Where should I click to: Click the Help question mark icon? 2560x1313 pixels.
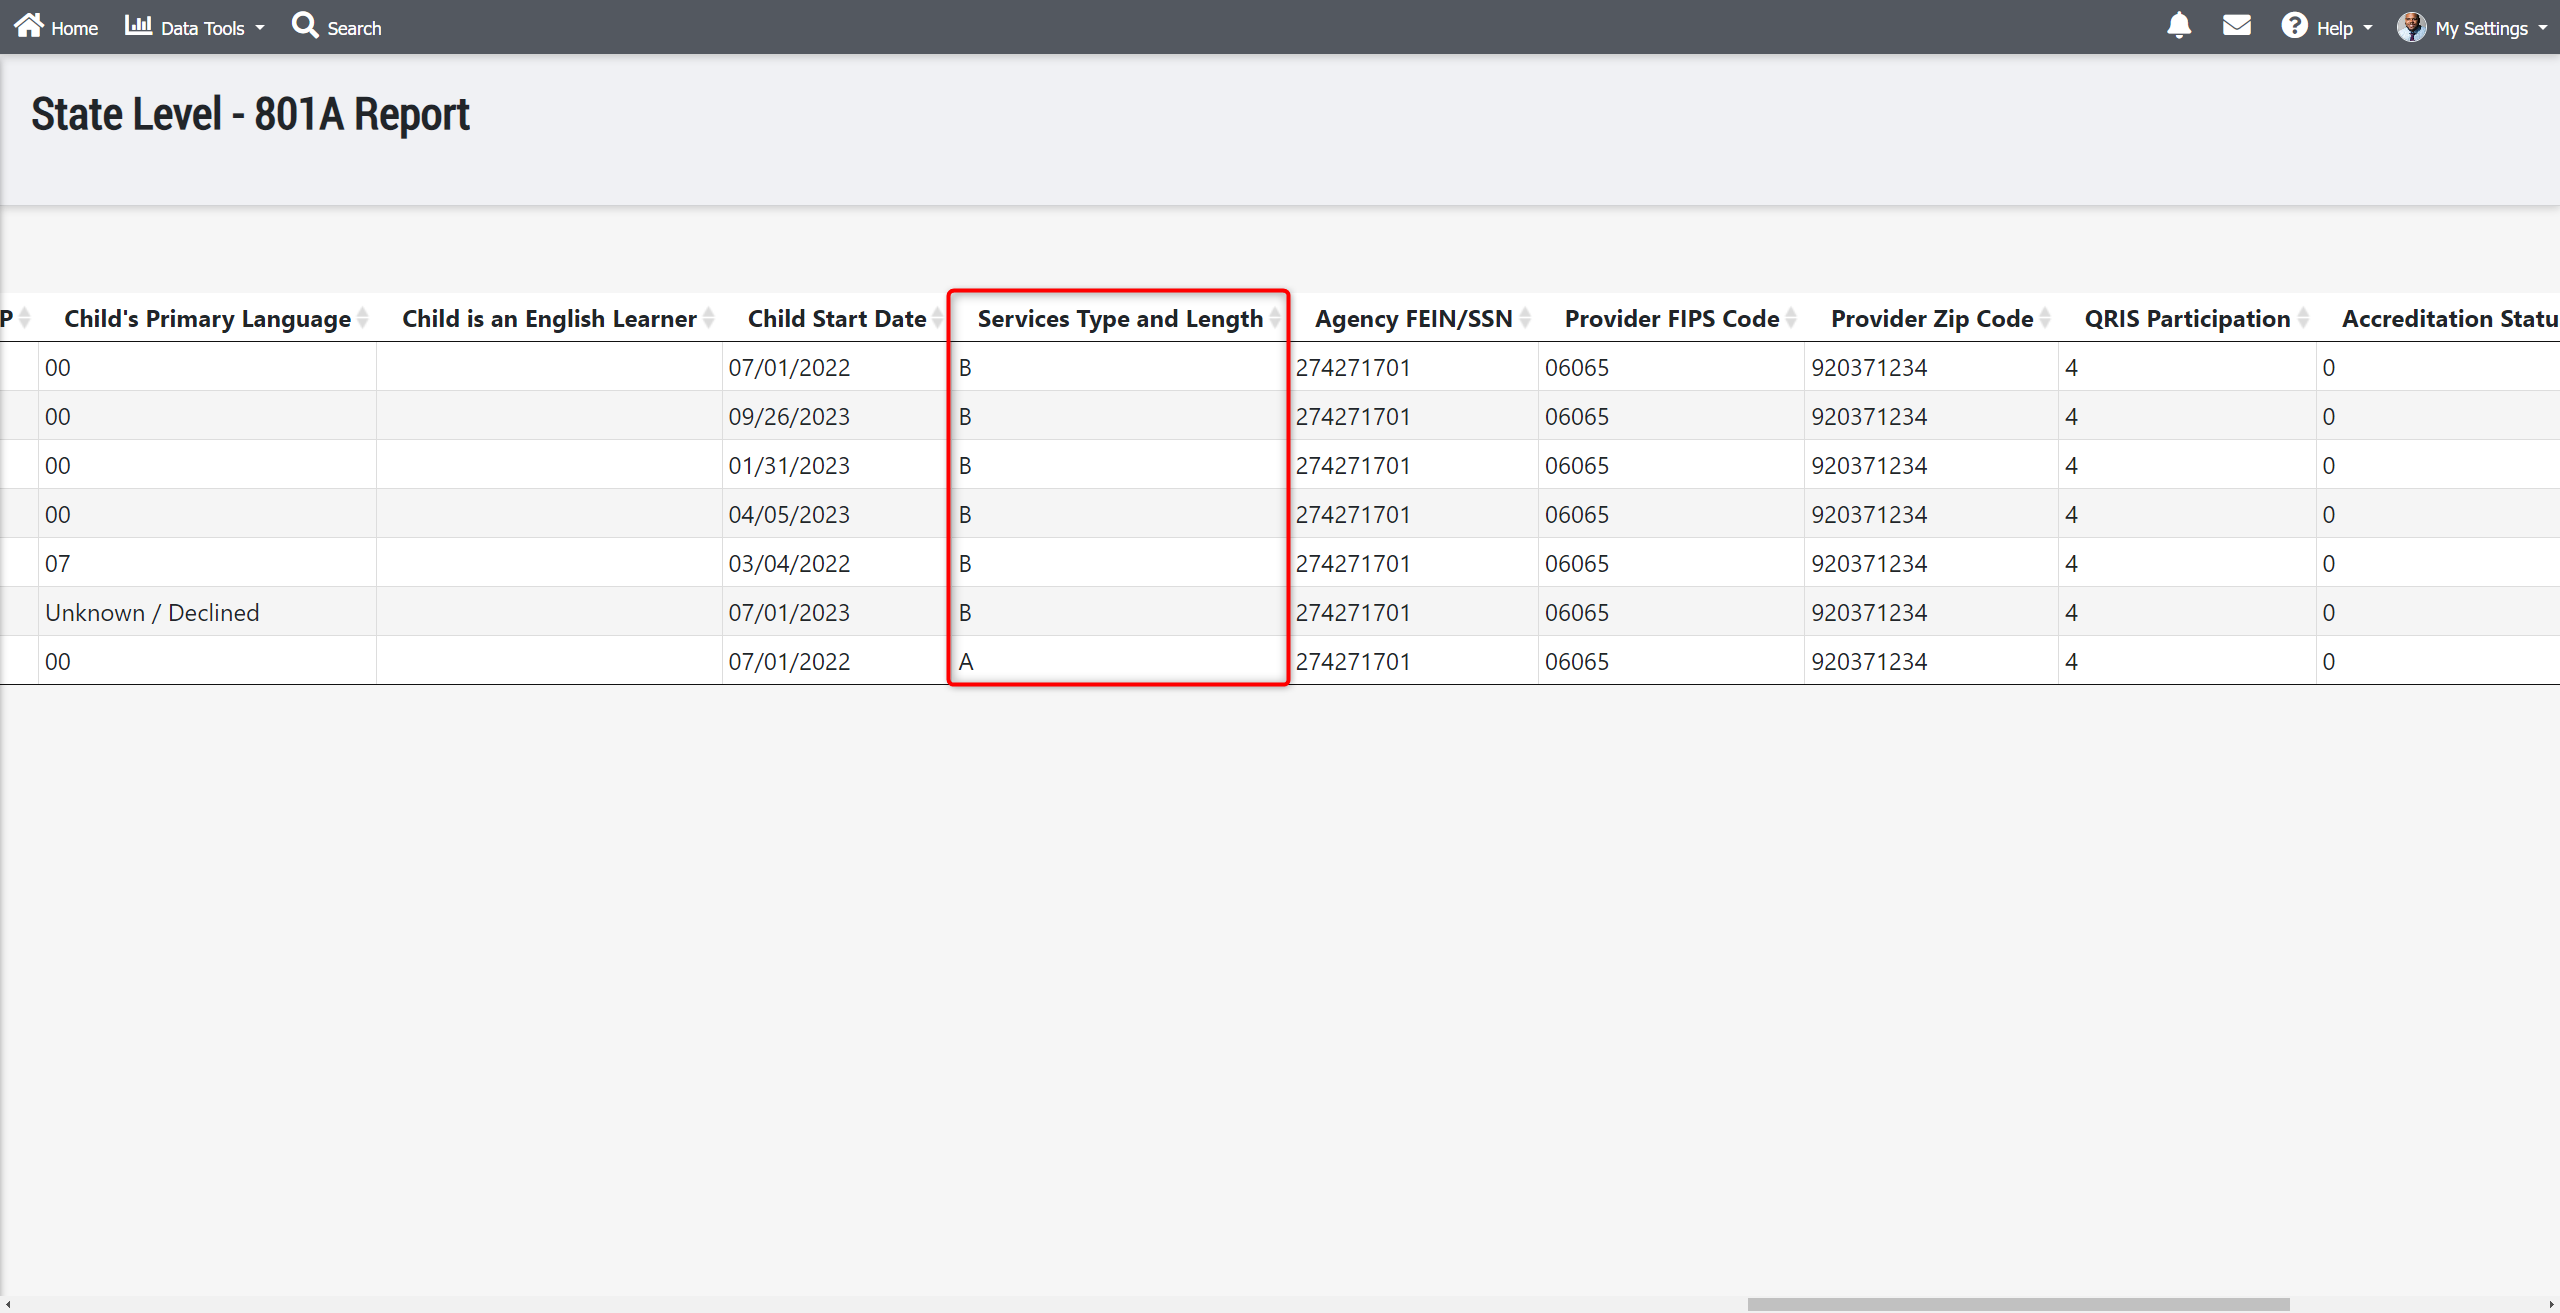[2294, 26]
